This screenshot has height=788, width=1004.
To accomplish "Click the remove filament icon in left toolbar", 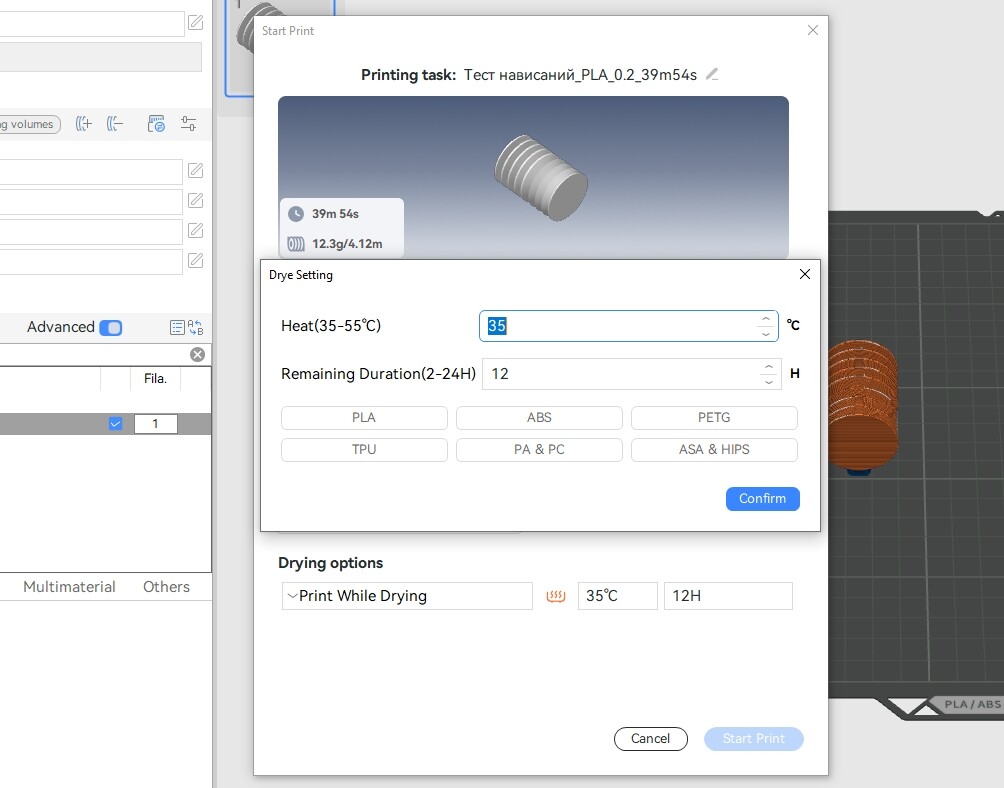I will tap(115, 124).
